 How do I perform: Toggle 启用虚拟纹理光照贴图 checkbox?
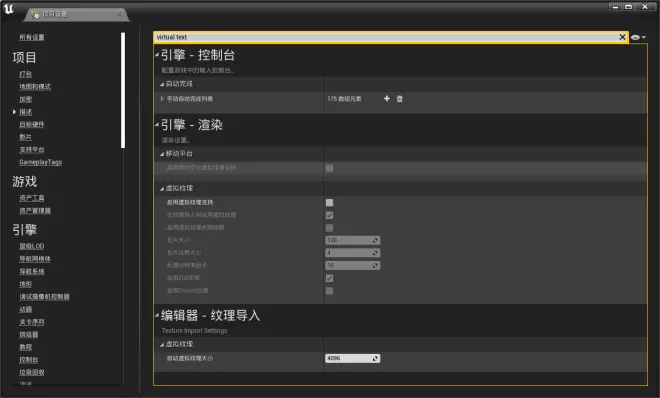click(x=330, y=228)
